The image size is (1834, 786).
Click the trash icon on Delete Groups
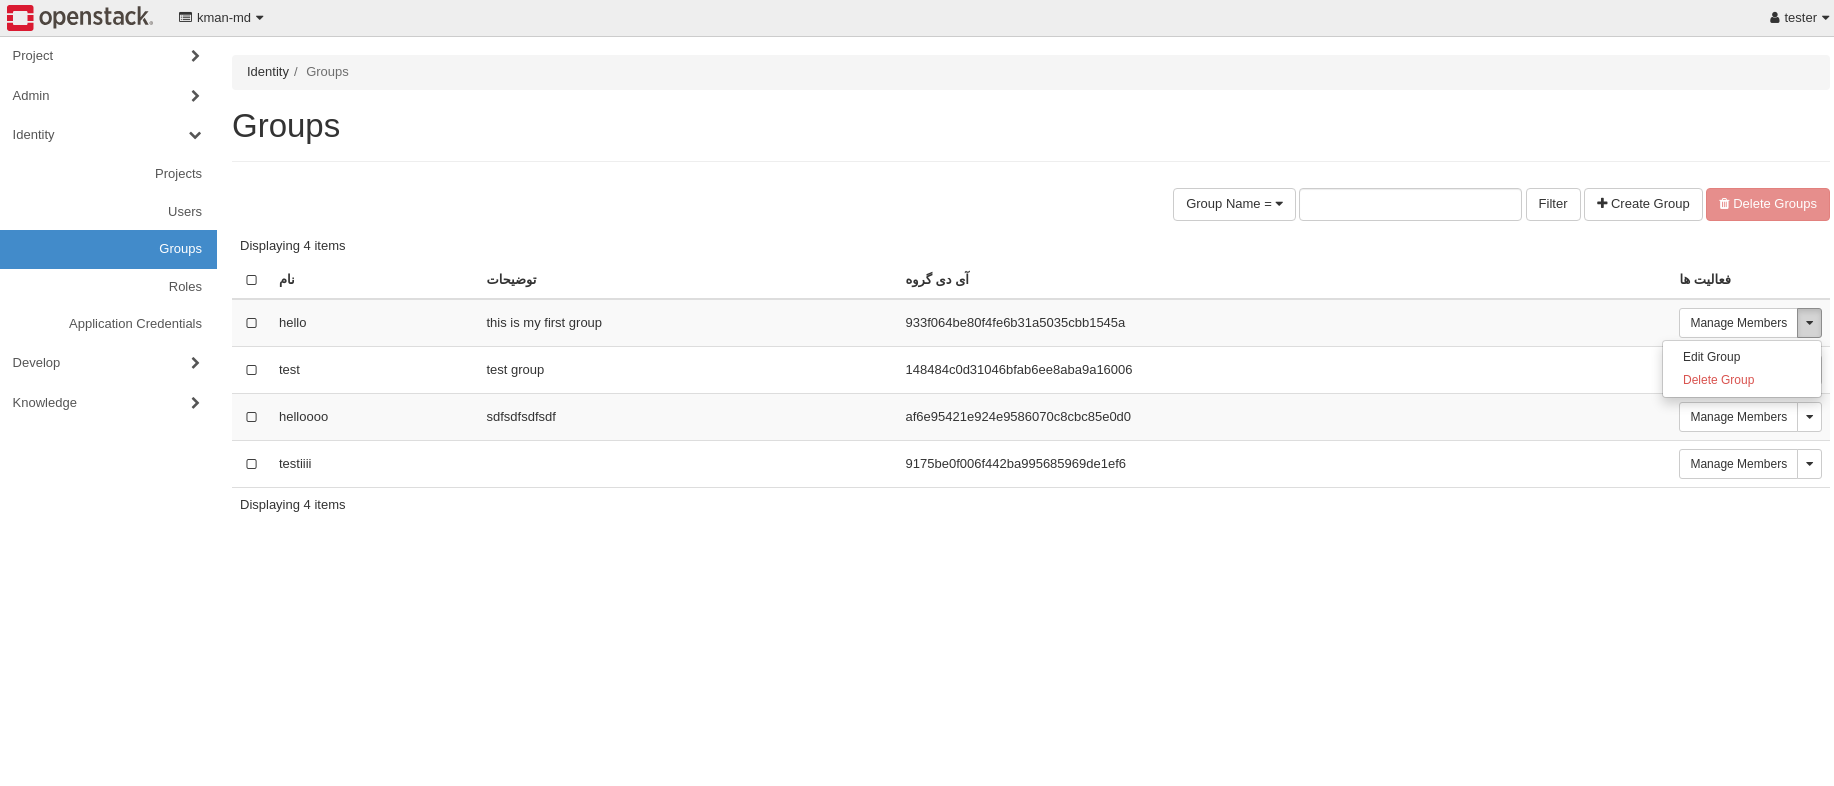click(1724, 204)
